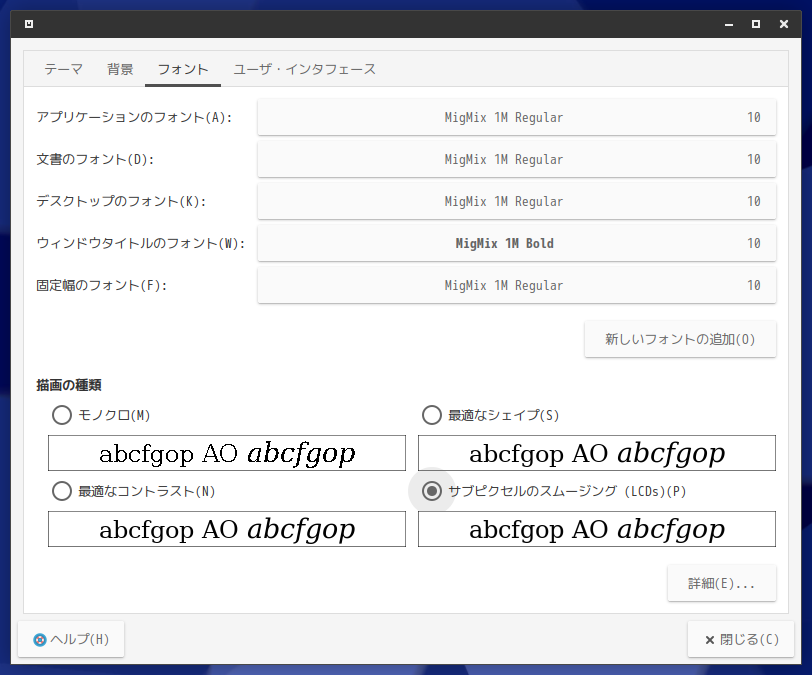This screenshot has height=675, width=812.
Task: Select サブピクセルのスムージング (LCDs) option
Action: pos(431,491)
